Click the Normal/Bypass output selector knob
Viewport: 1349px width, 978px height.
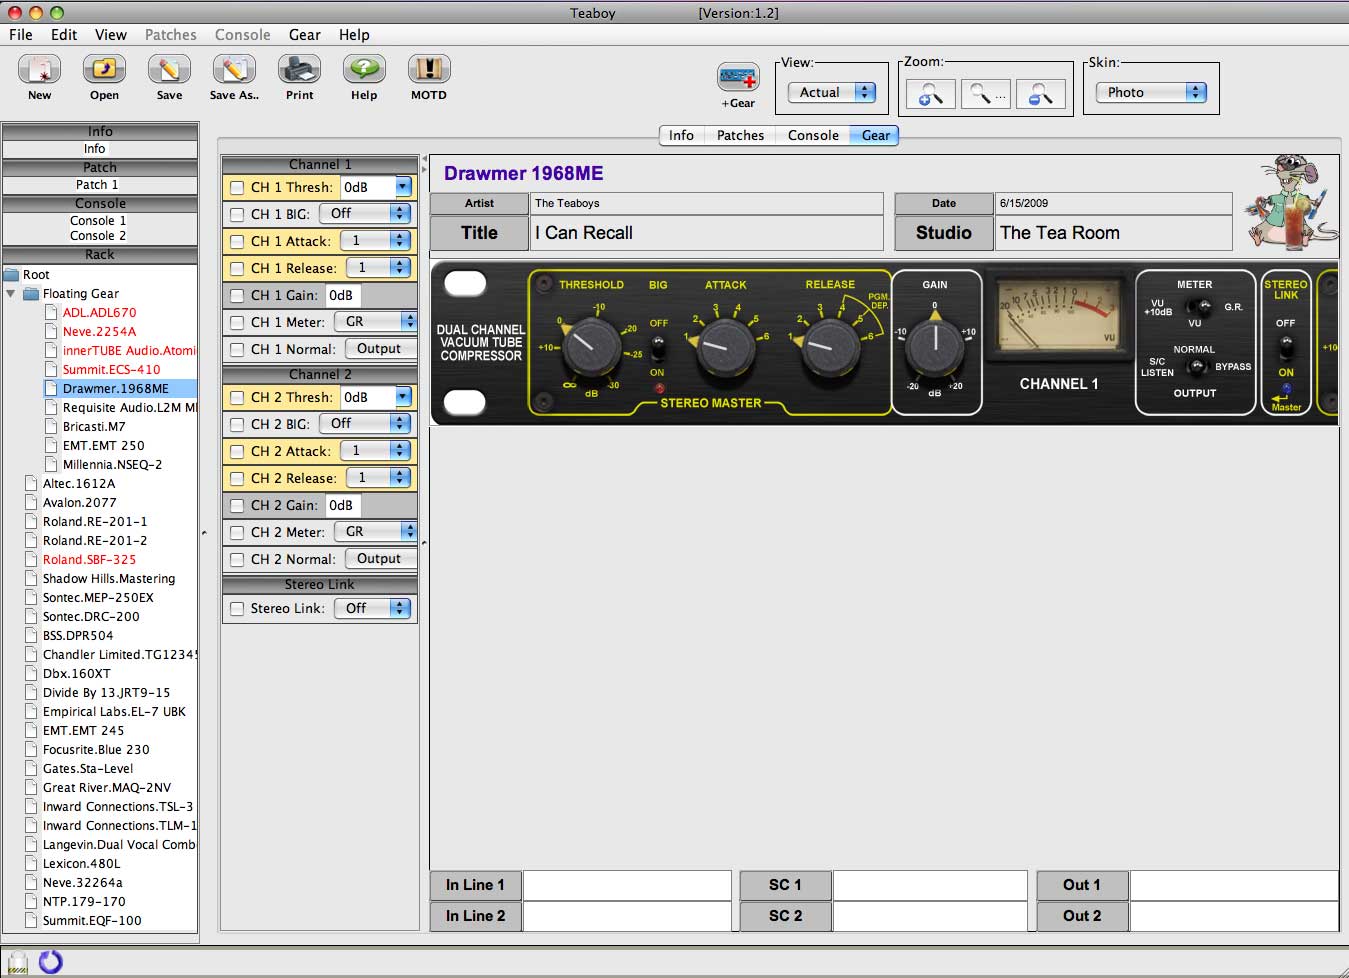1195,367
